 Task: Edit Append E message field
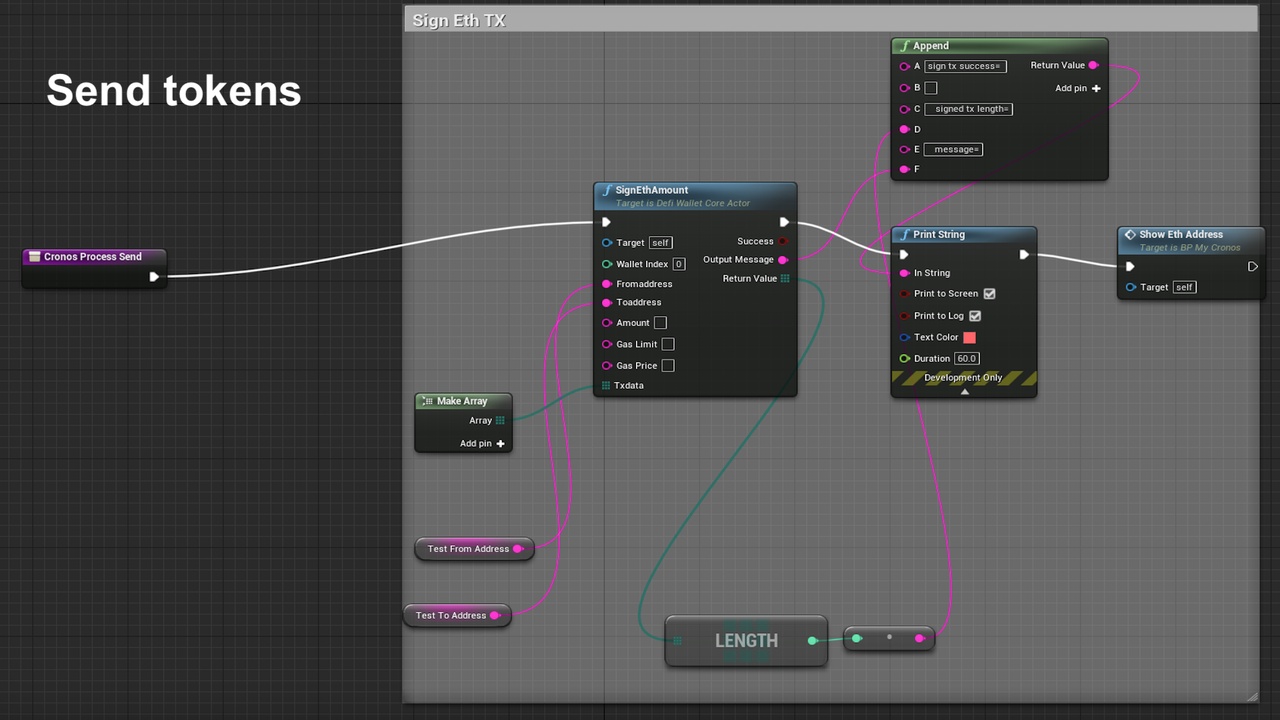tap(953, 149)
